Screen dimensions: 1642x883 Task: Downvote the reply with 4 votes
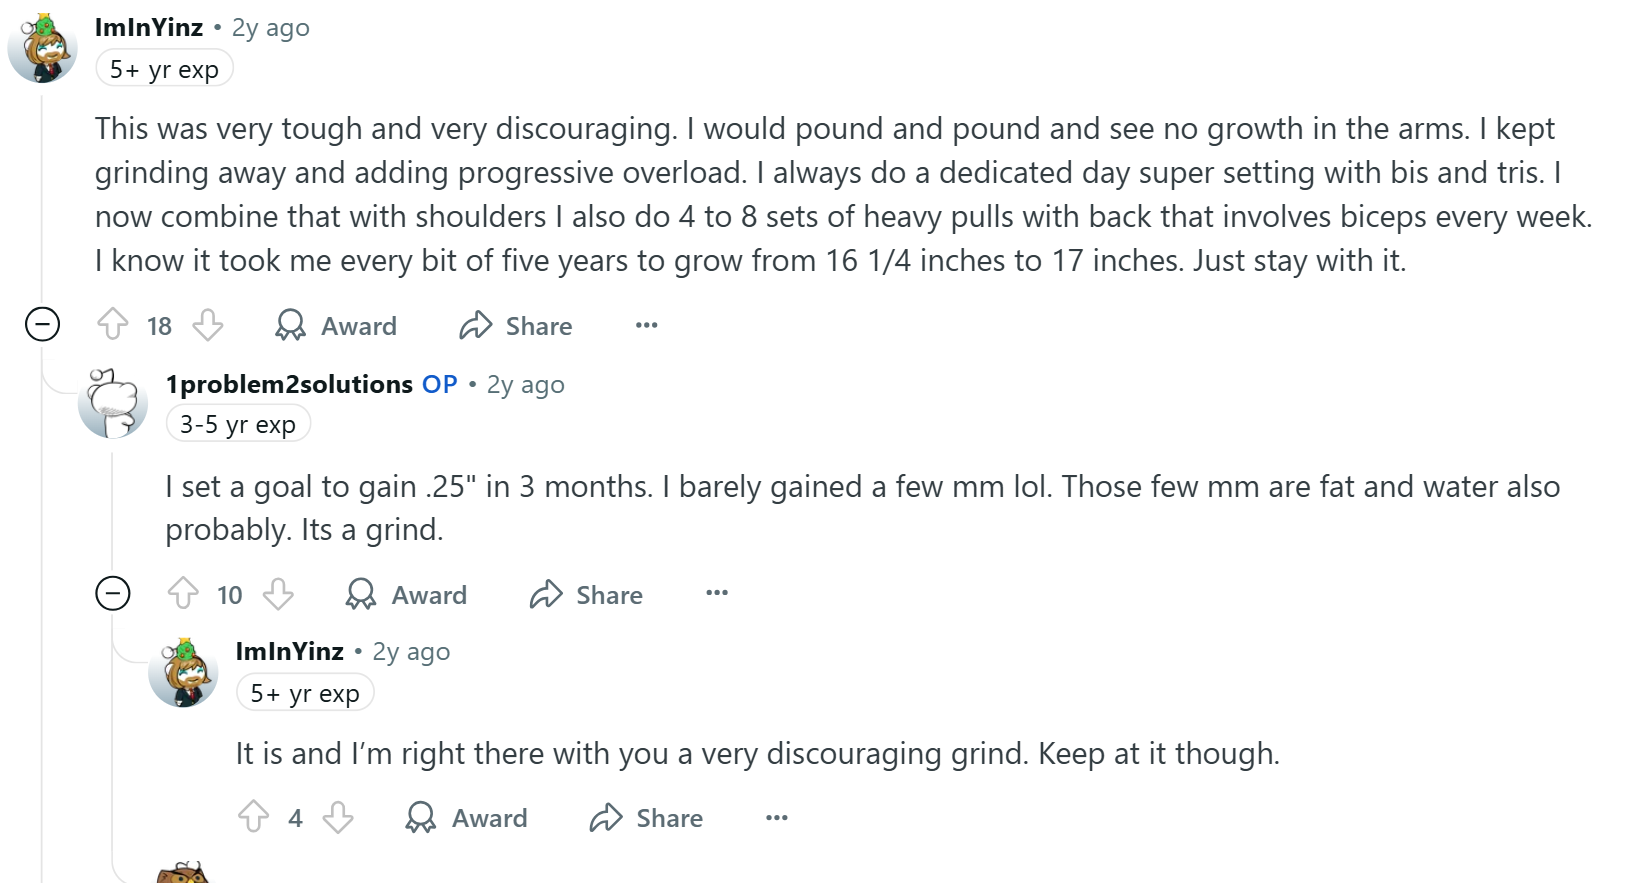(x=338, y=817)
